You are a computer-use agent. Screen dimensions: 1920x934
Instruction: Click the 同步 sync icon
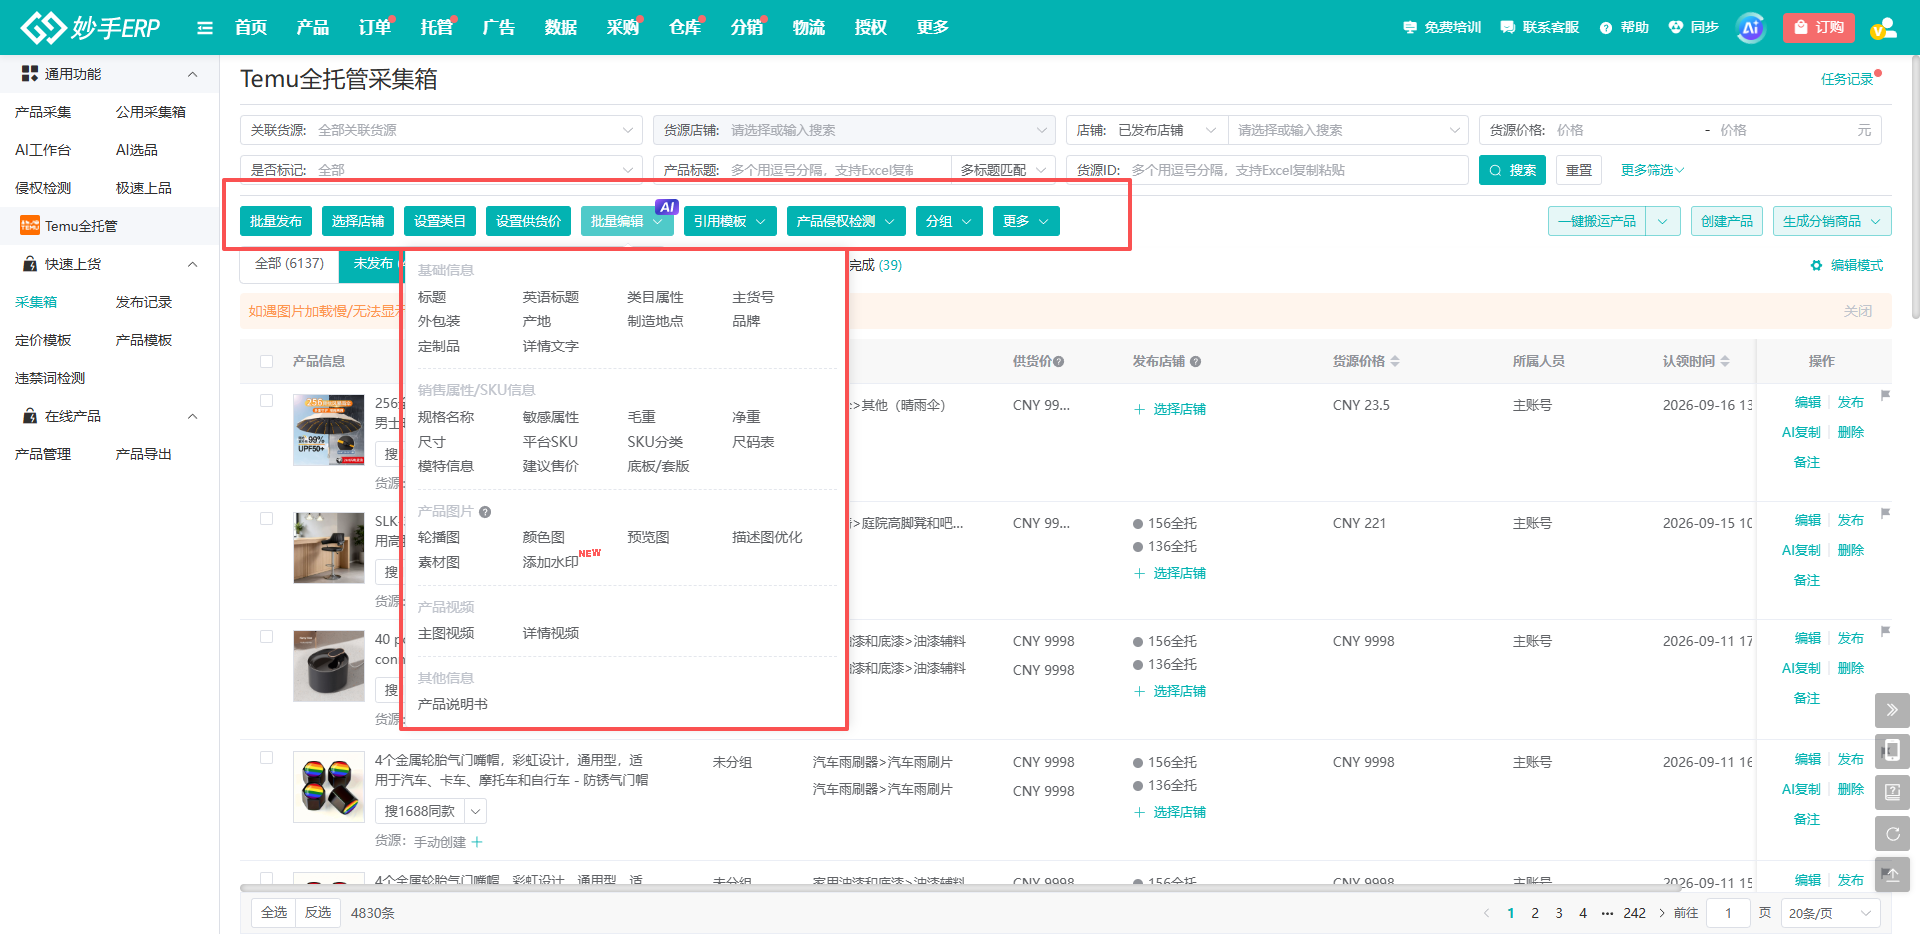pos(1676,27)
